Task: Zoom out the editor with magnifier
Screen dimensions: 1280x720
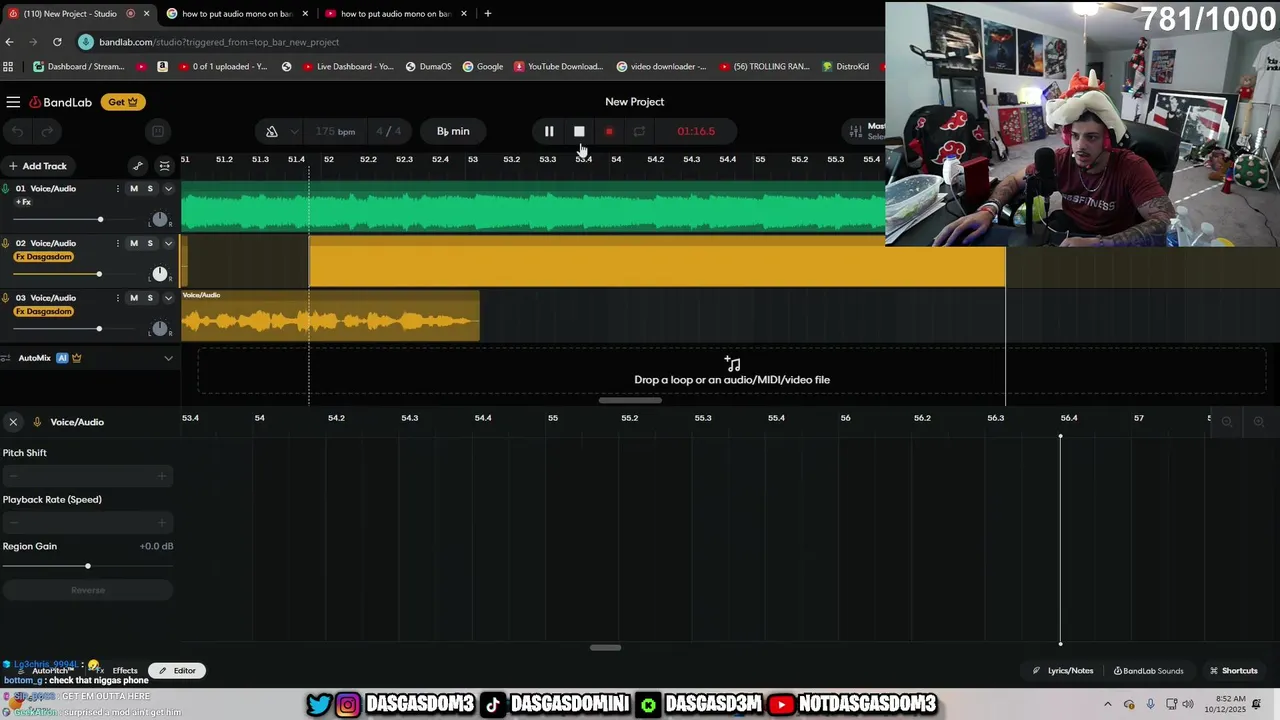Action: [1227, 422]
